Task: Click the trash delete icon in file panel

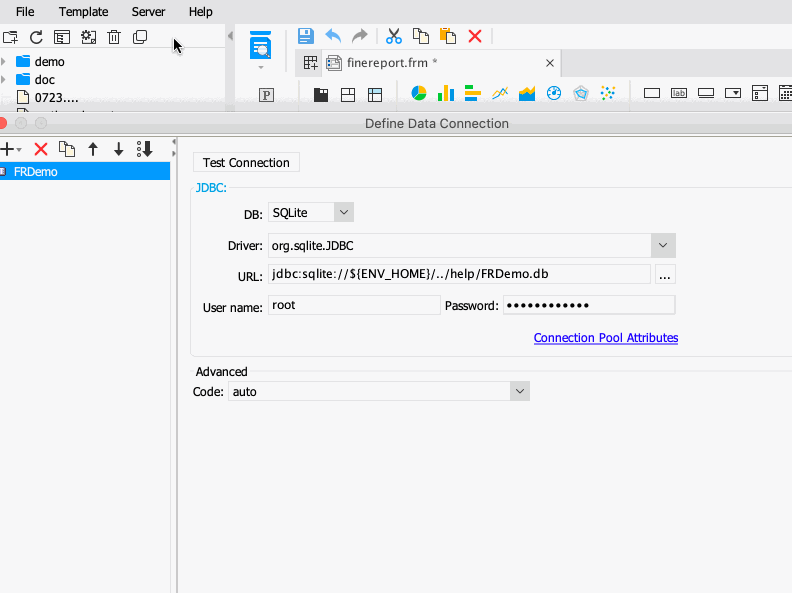Action: point(114,37)
